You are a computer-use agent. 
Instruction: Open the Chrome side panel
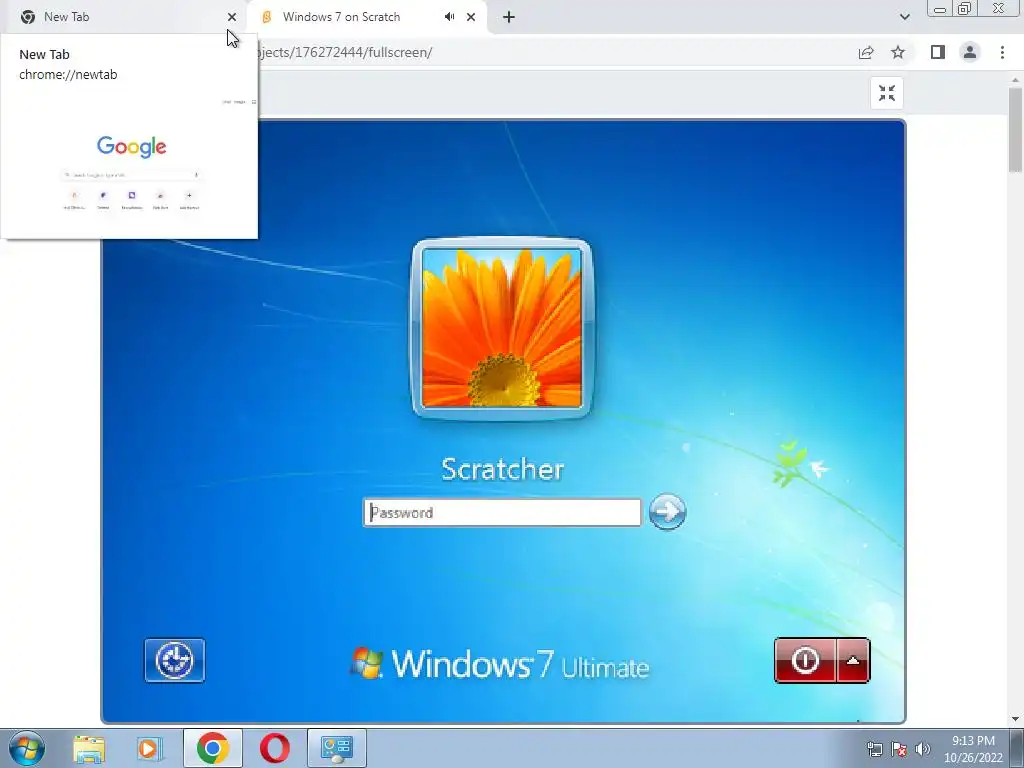[938, 52]
